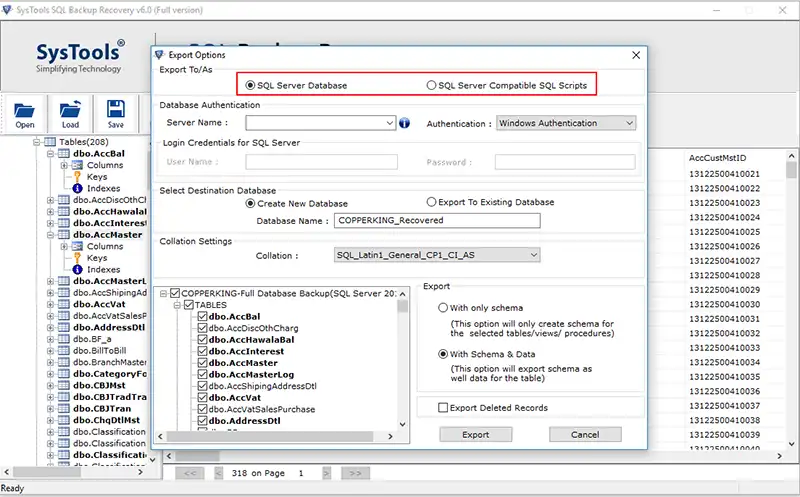Go to last page of records
This screenshot has width=800, height=497.
355,473
